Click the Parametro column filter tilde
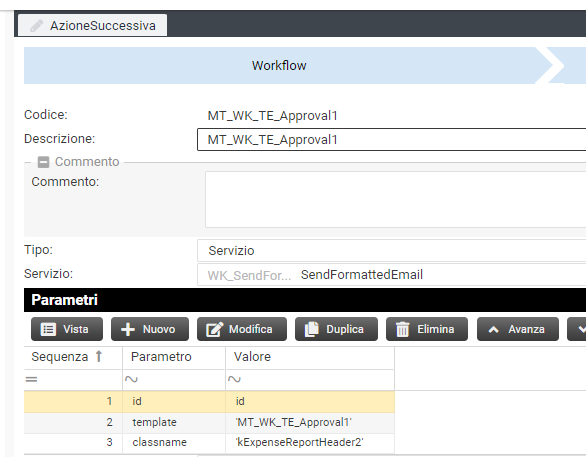 point(131,379)
